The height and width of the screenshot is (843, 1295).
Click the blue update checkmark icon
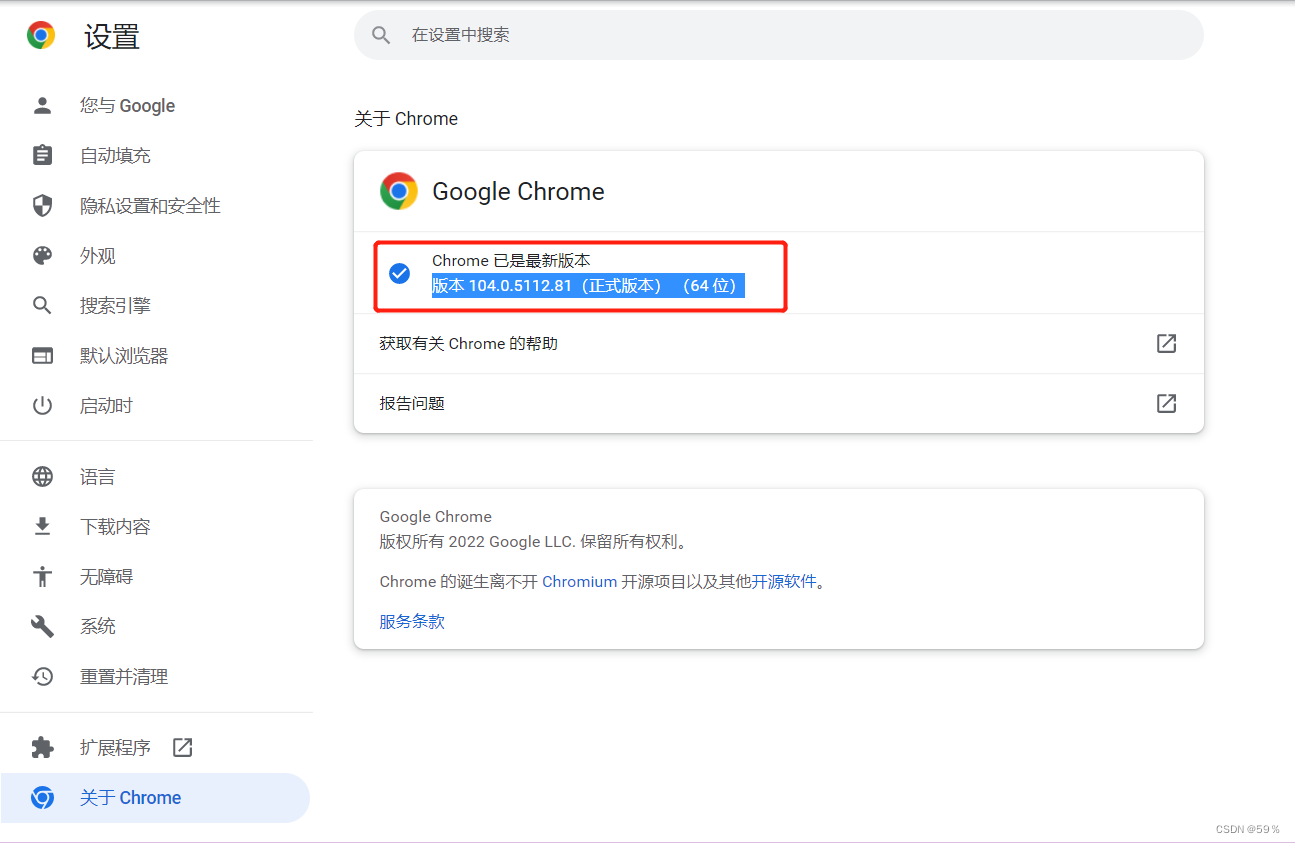pyautogui.click(x=400, y=272)
